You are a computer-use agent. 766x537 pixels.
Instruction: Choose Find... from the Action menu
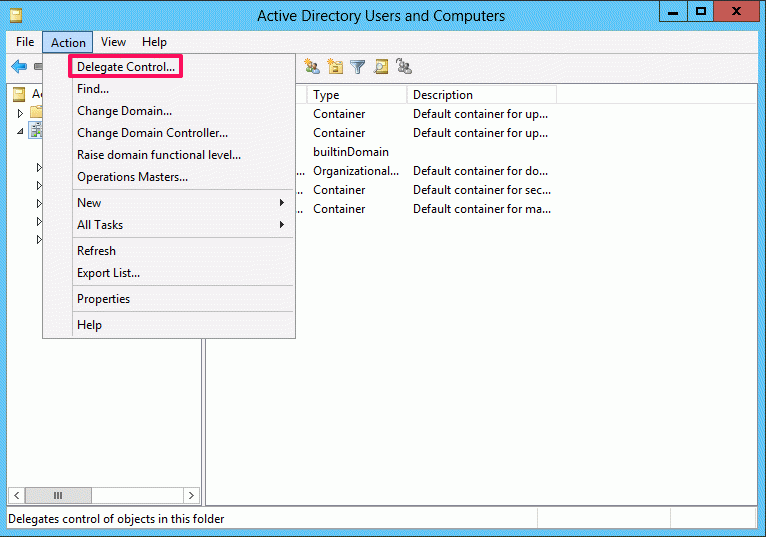(183, 89)
